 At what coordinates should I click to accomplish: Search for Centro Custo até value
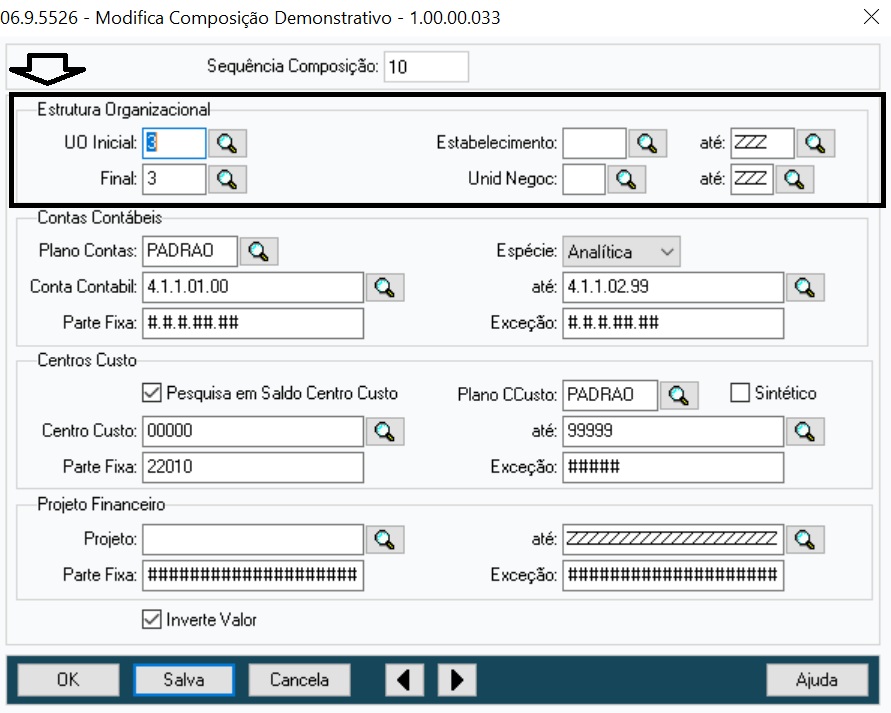[805, 431]
